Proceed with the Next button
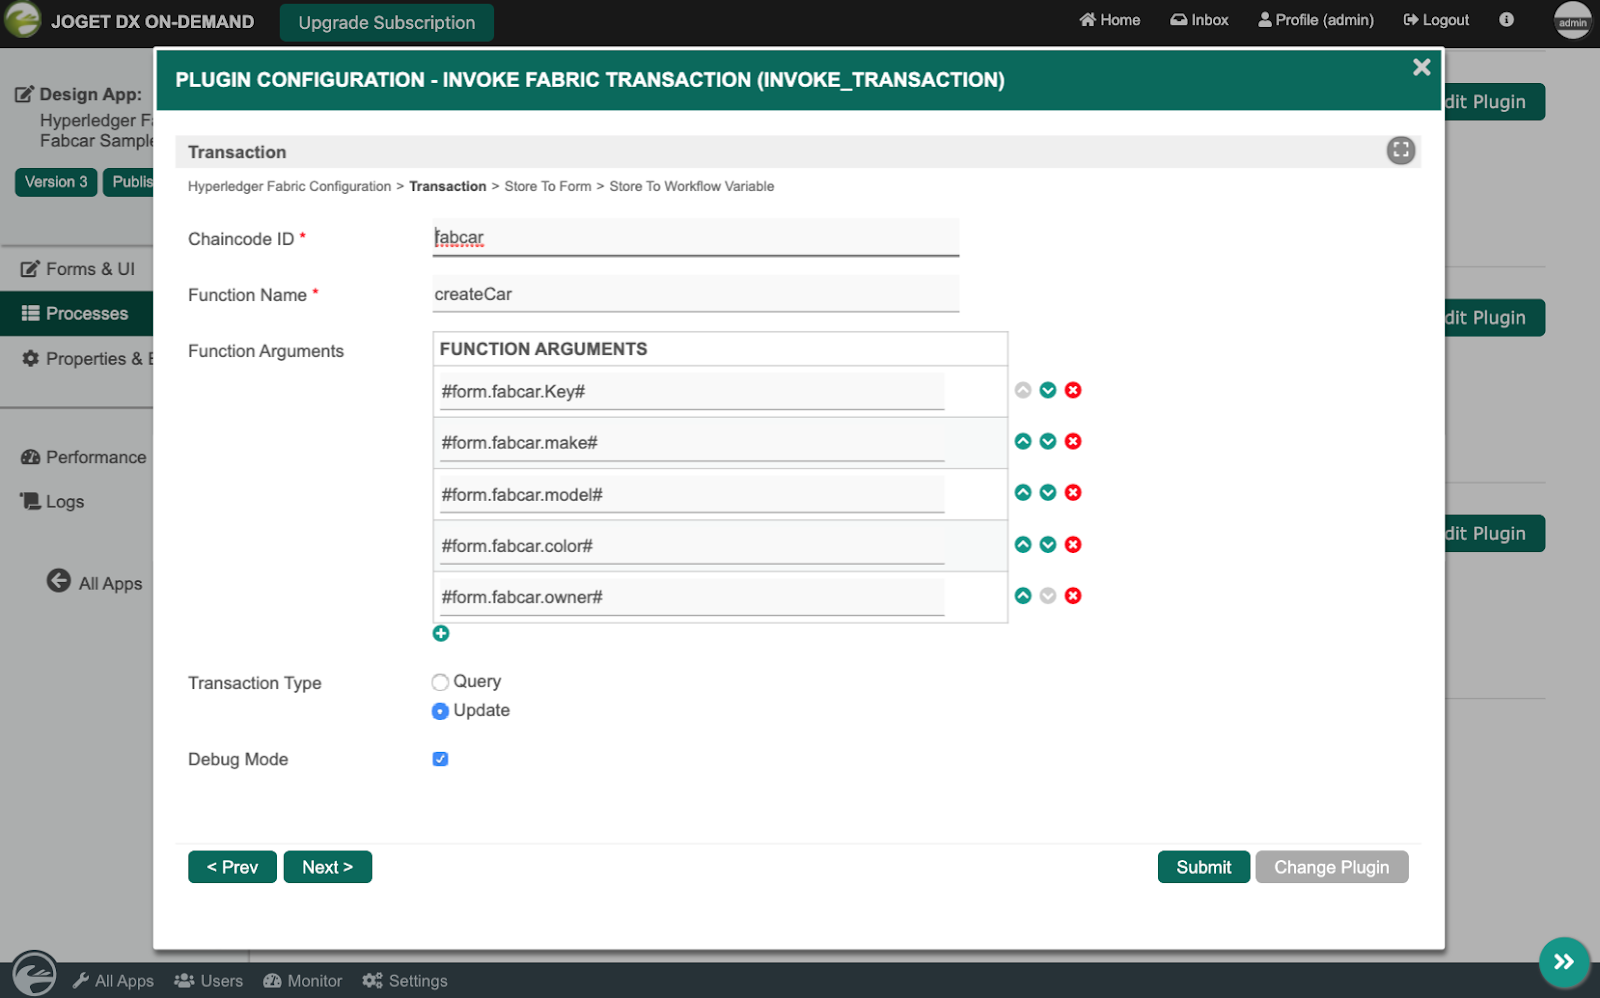The image size is (1600, 998). 328,867
